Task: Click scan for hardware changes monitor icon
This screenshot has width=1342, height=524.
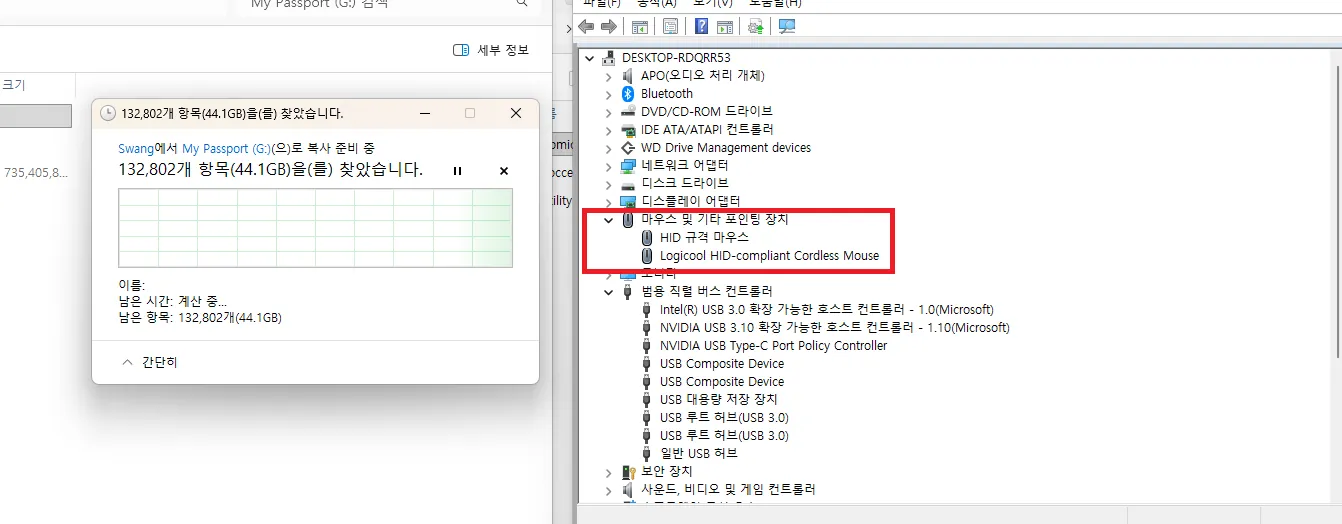Action: 787,26
